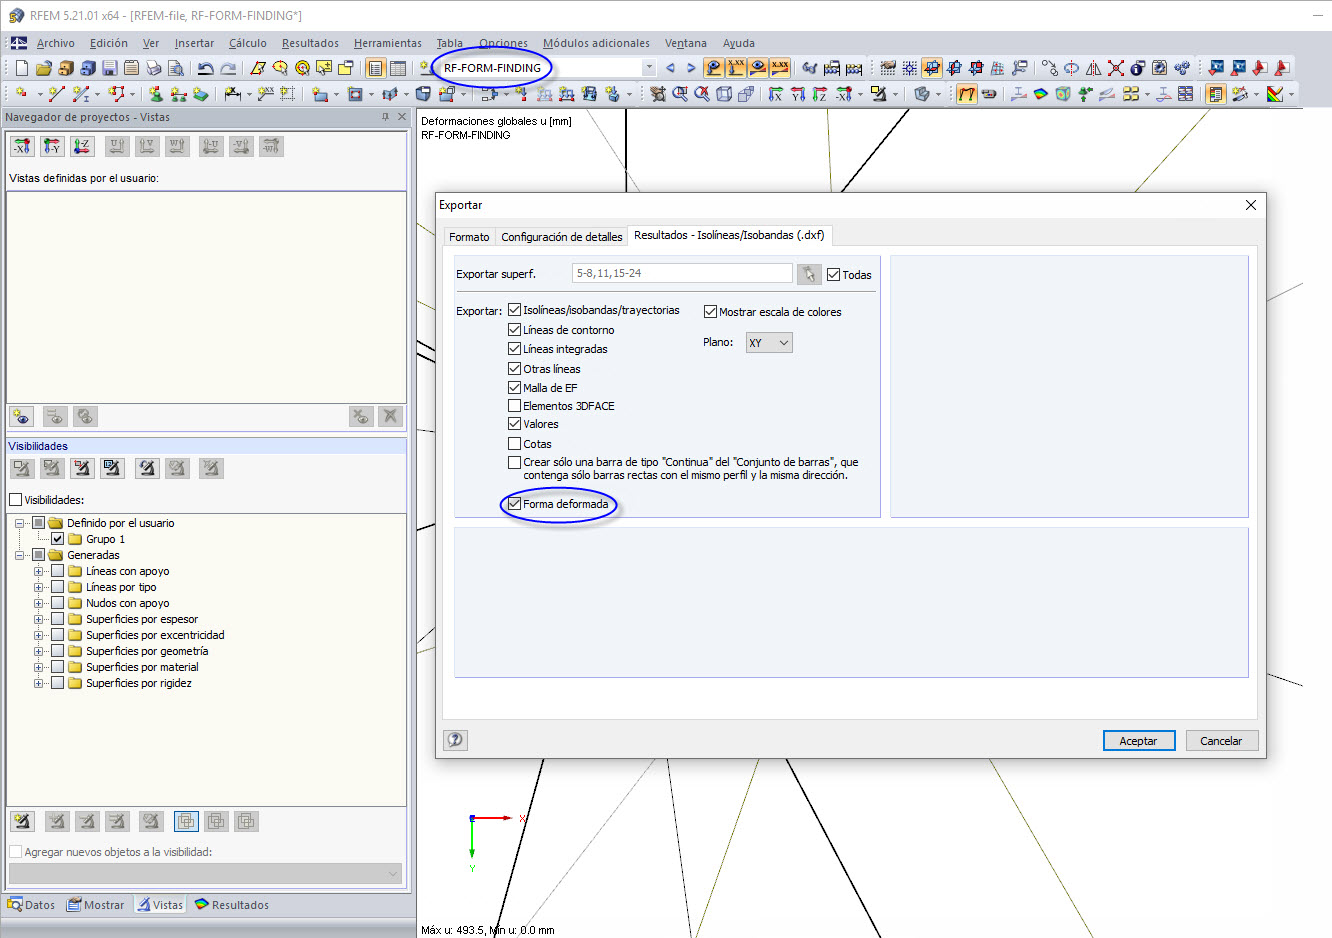Viewport: 1332px width, 938px height.
Task: Check the Grupo 1 visibility checkbox
Action: point(58,539)
